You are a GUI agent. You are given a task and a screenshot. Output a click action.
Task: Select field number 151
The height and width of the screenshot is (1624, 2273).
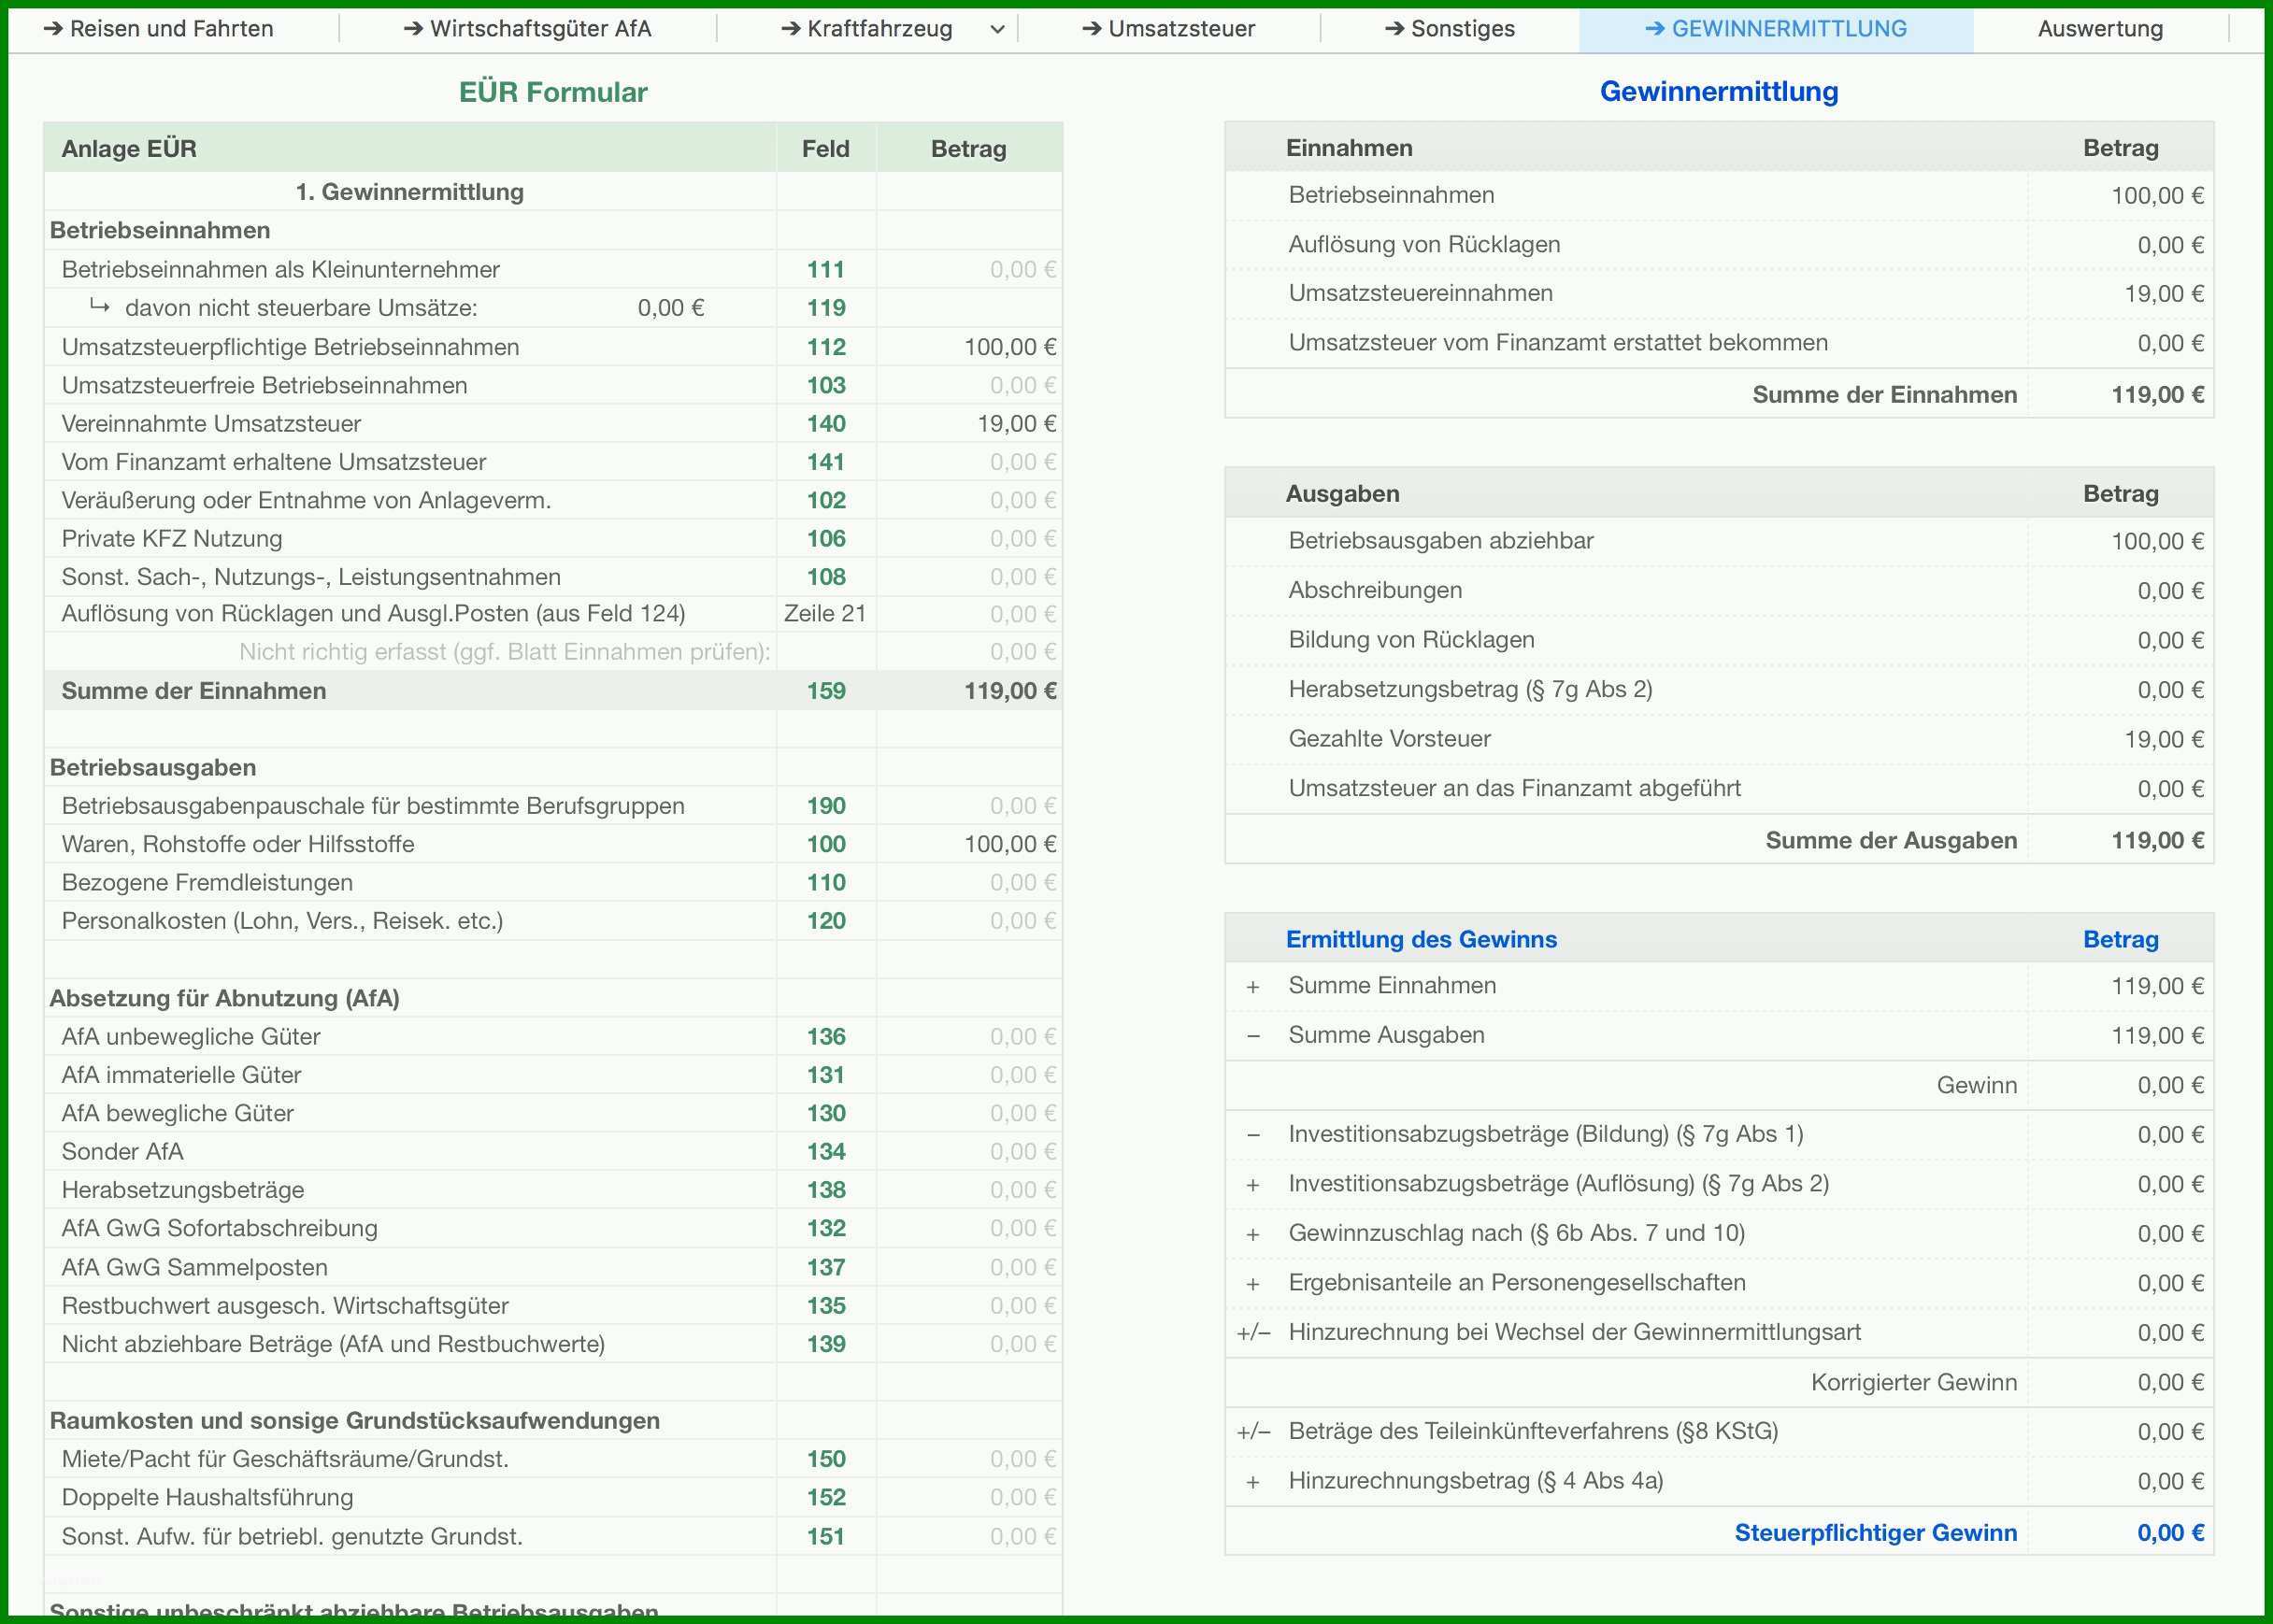tap(826, 1536)
